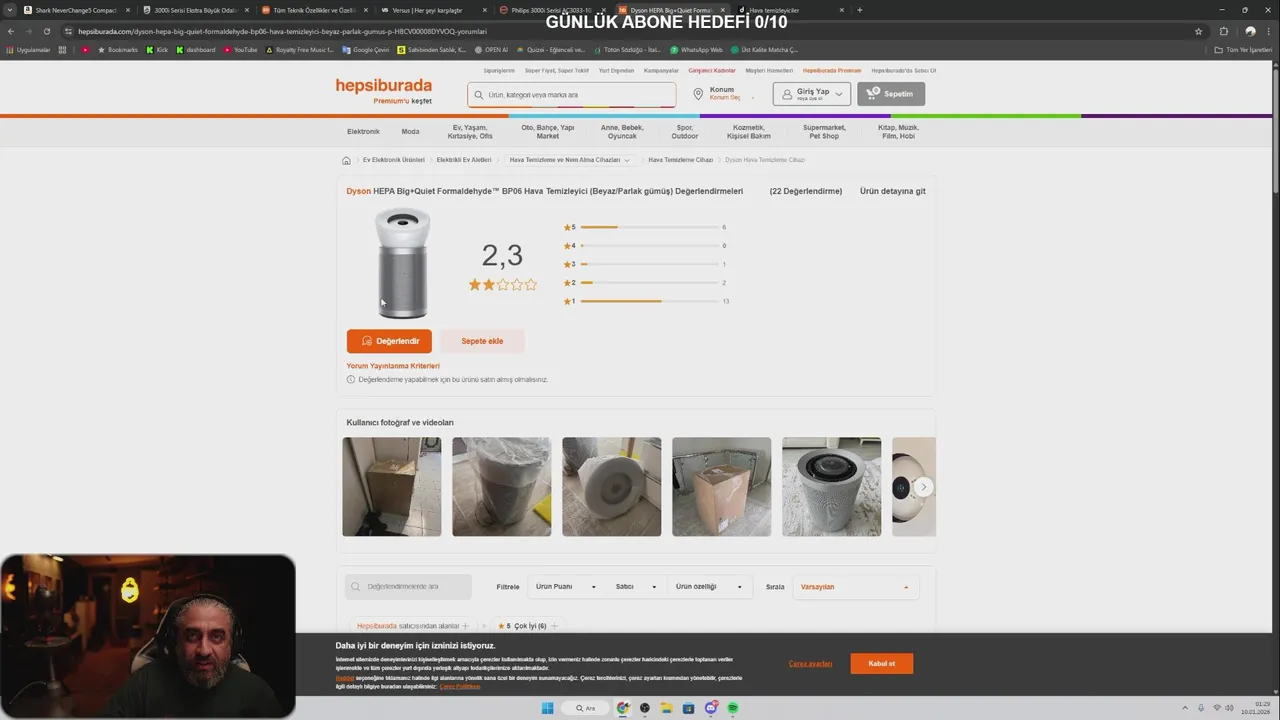Expand the Ürün Puanı filter dropdown
Viewport: 1280px width, 720px height.
566,587
